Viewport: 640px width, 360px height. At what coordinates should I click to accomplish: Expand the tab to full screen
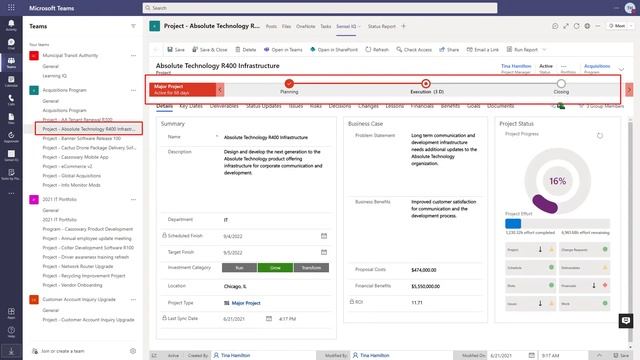[566, 26]
